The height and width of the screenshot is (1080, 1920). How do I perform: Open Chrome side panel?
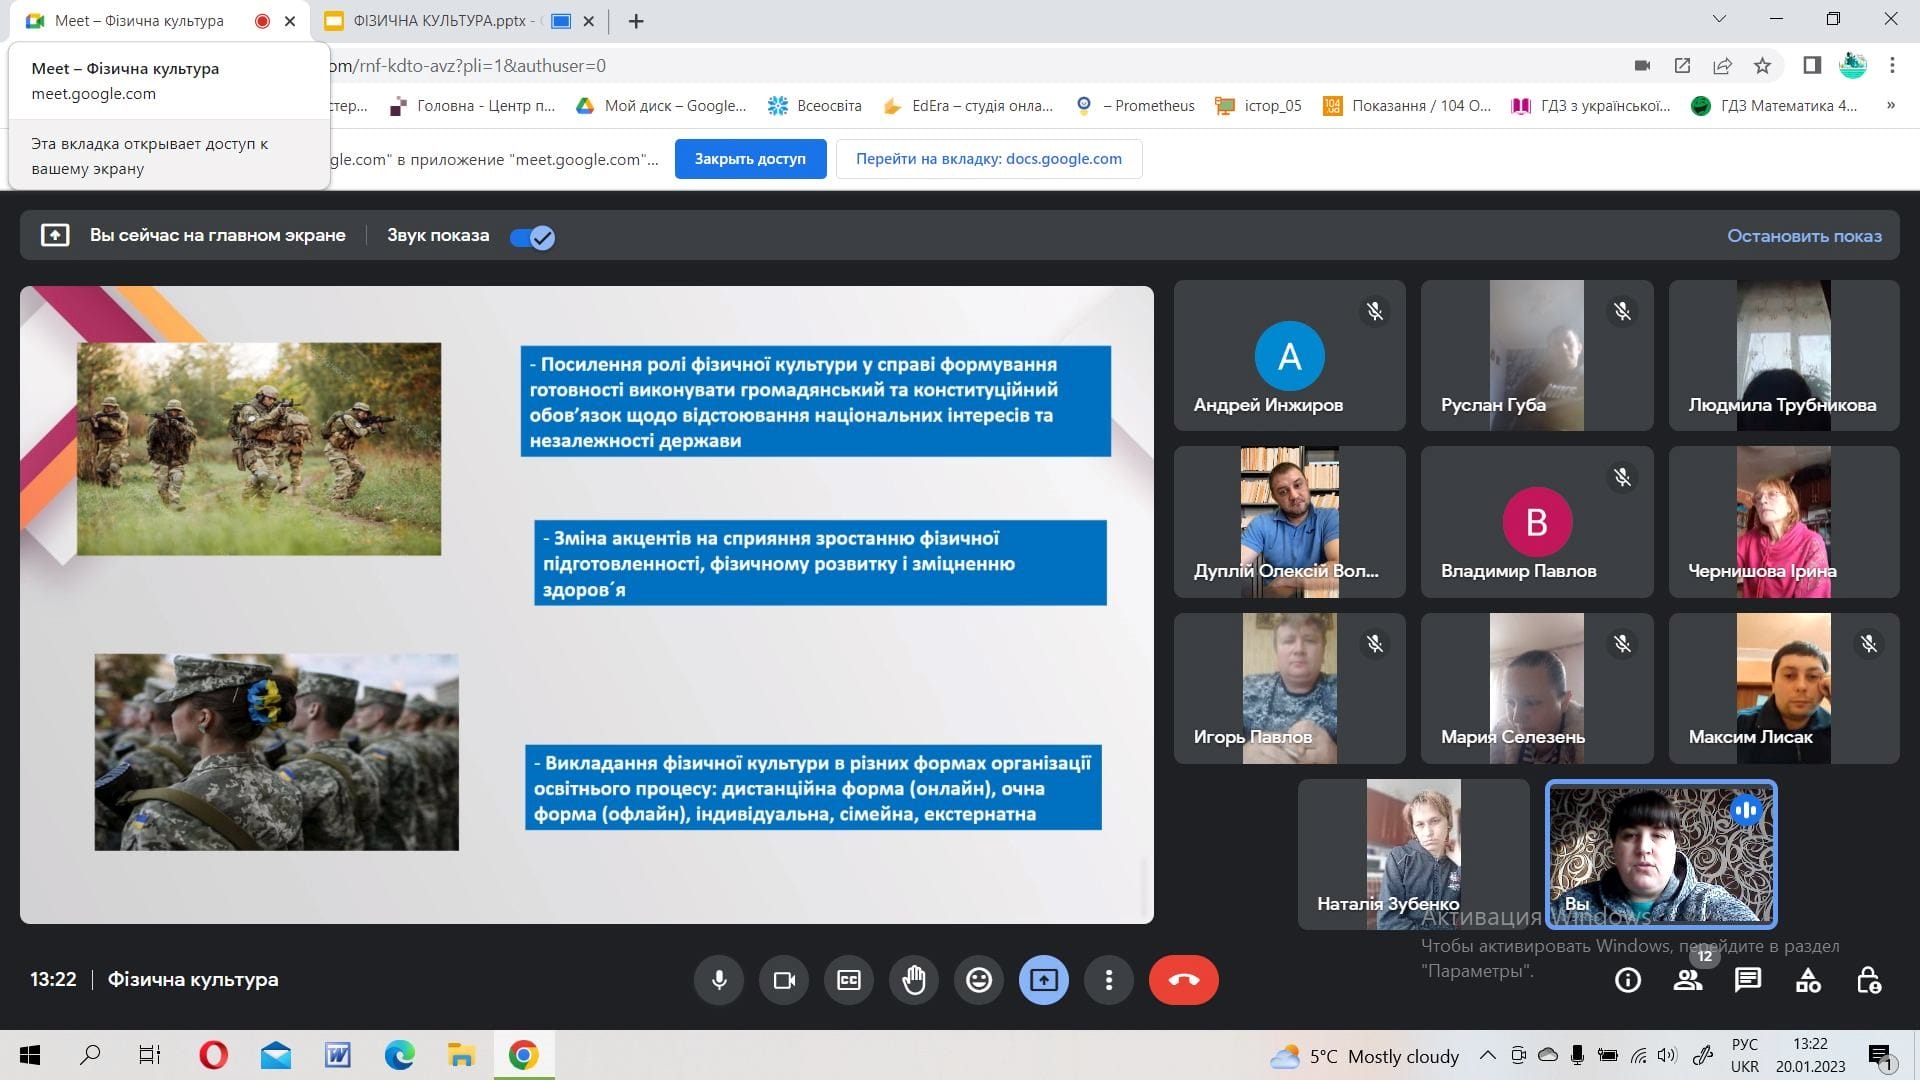1811,66
